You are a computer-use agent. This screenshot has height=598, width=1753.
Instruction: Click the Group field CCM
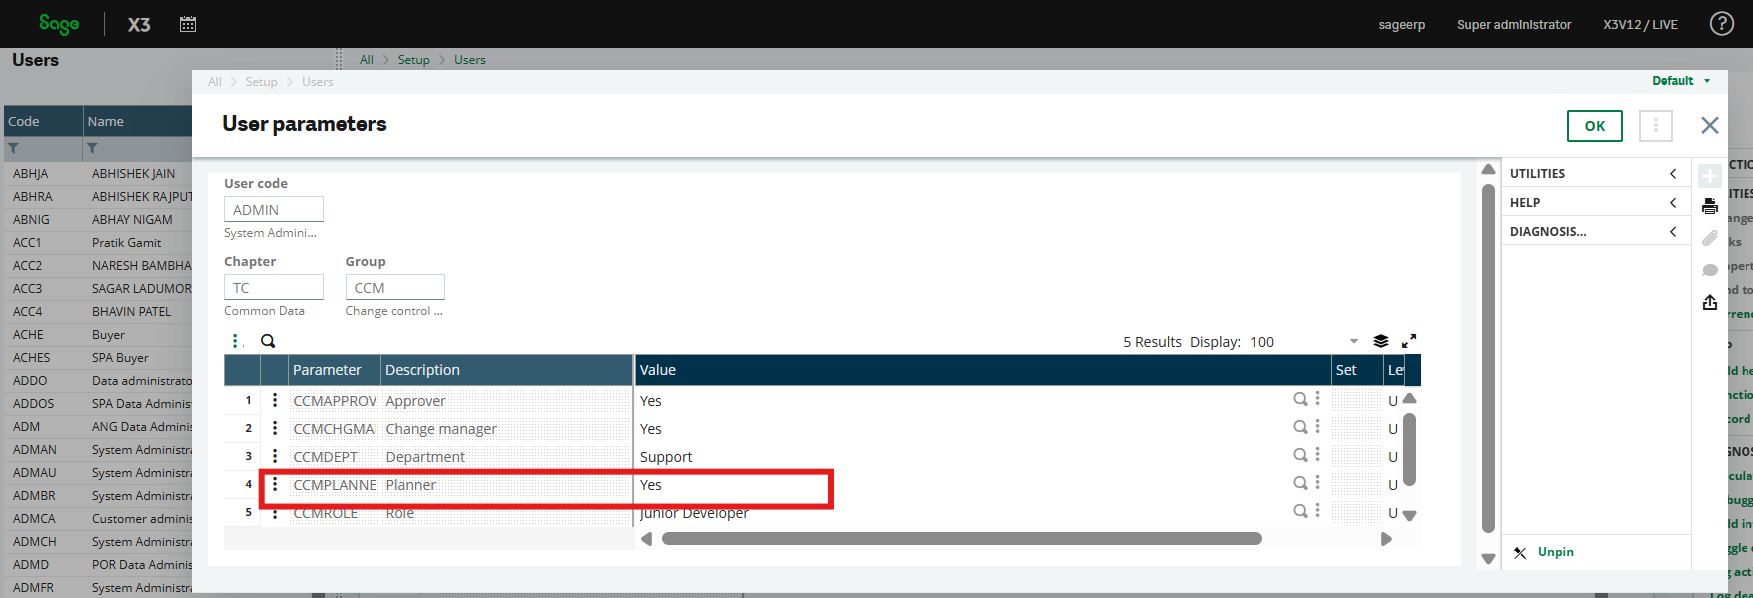tap(395, 288)
